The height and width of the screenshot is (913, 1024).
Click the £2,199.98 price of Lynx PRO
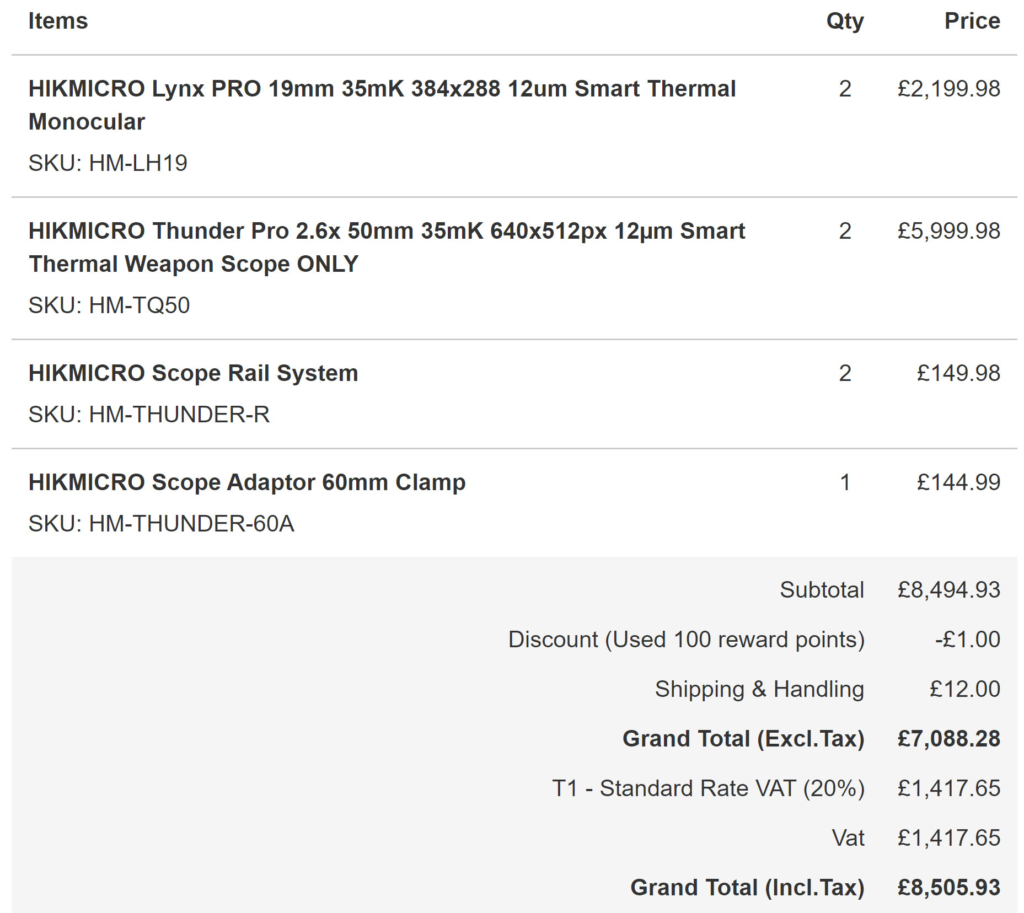coord(948,89)
